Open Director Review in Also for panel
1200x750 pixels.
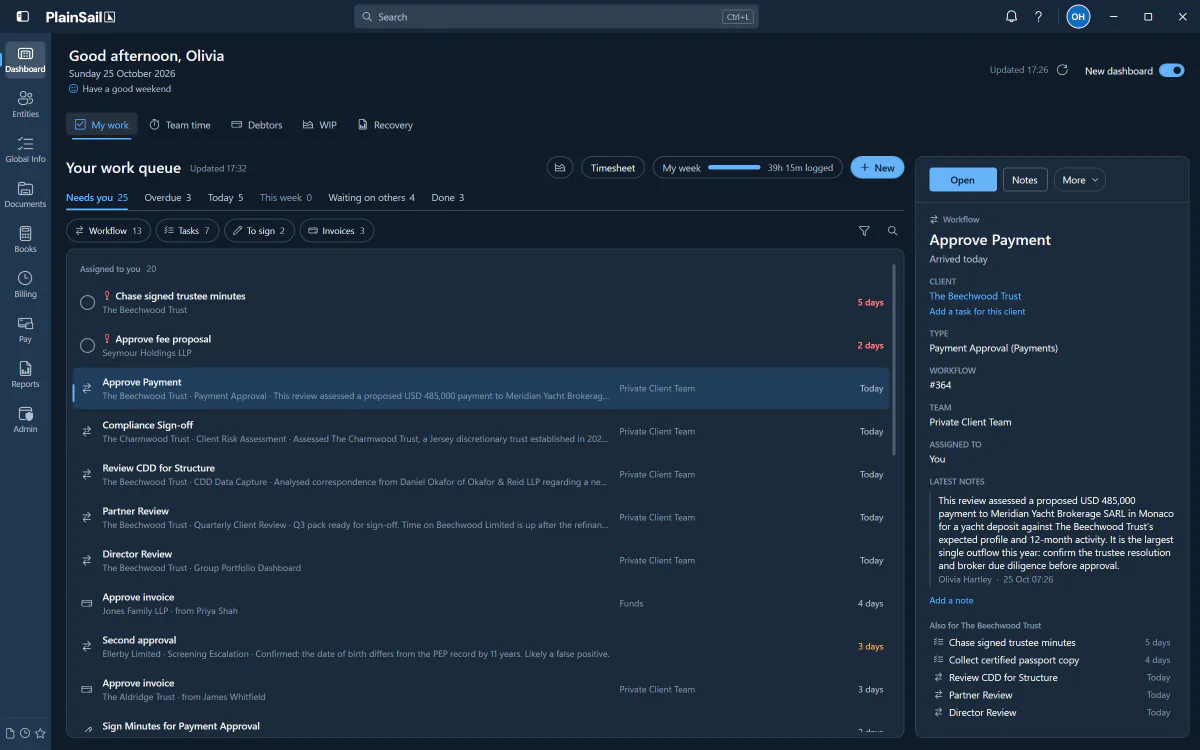point(1050,713)
